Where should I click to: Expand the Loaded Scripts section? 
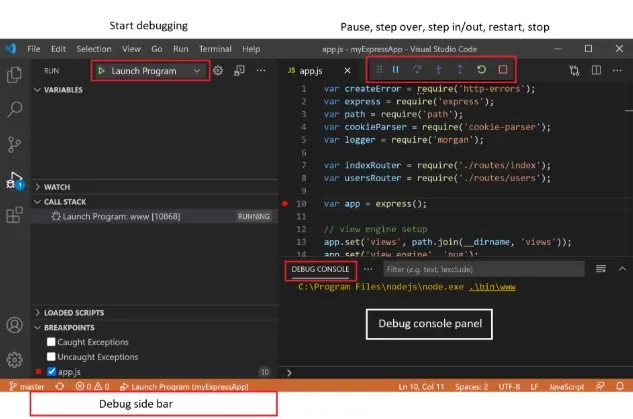coord(69,312)
